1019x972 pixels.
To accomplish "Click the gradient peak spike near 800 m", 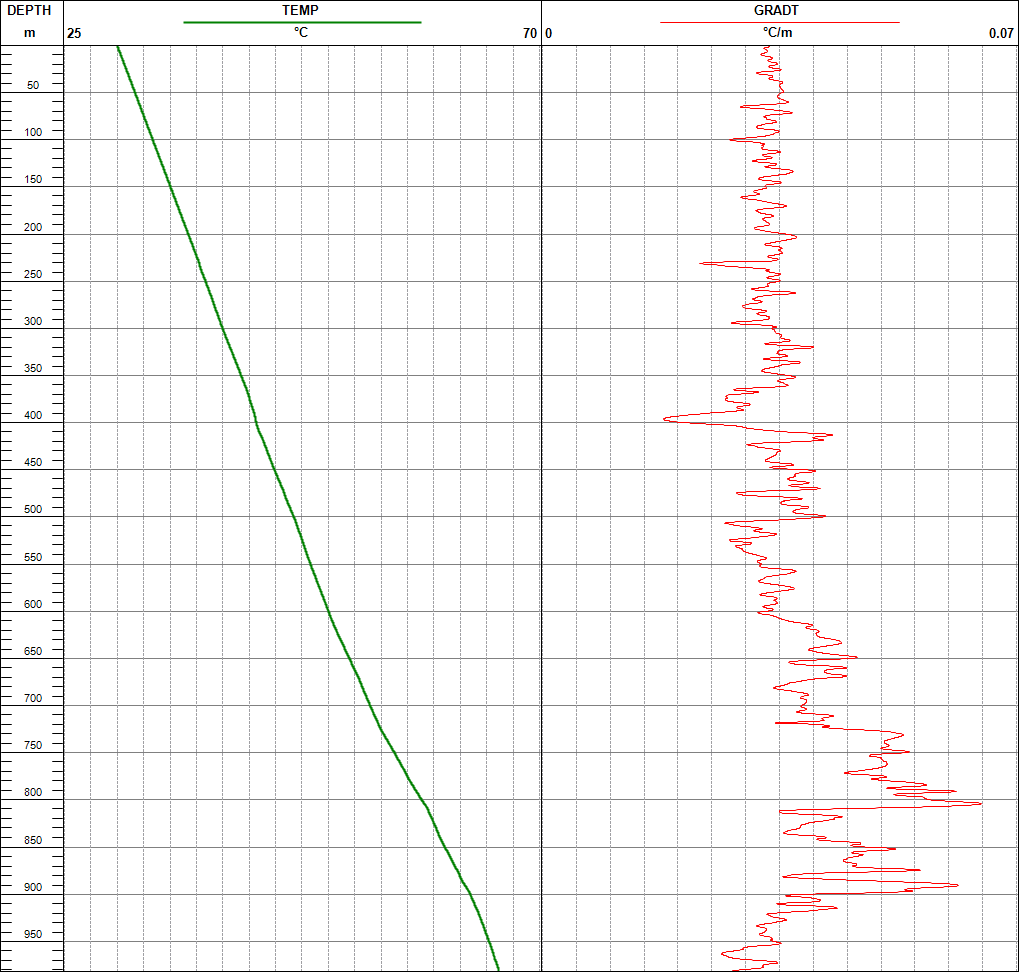I will tap(978, 804).
